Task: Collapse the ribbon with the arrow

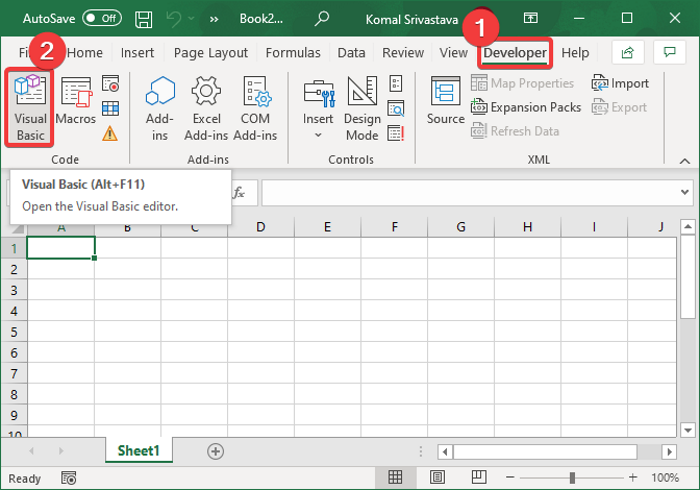Action: pos(684,161)
